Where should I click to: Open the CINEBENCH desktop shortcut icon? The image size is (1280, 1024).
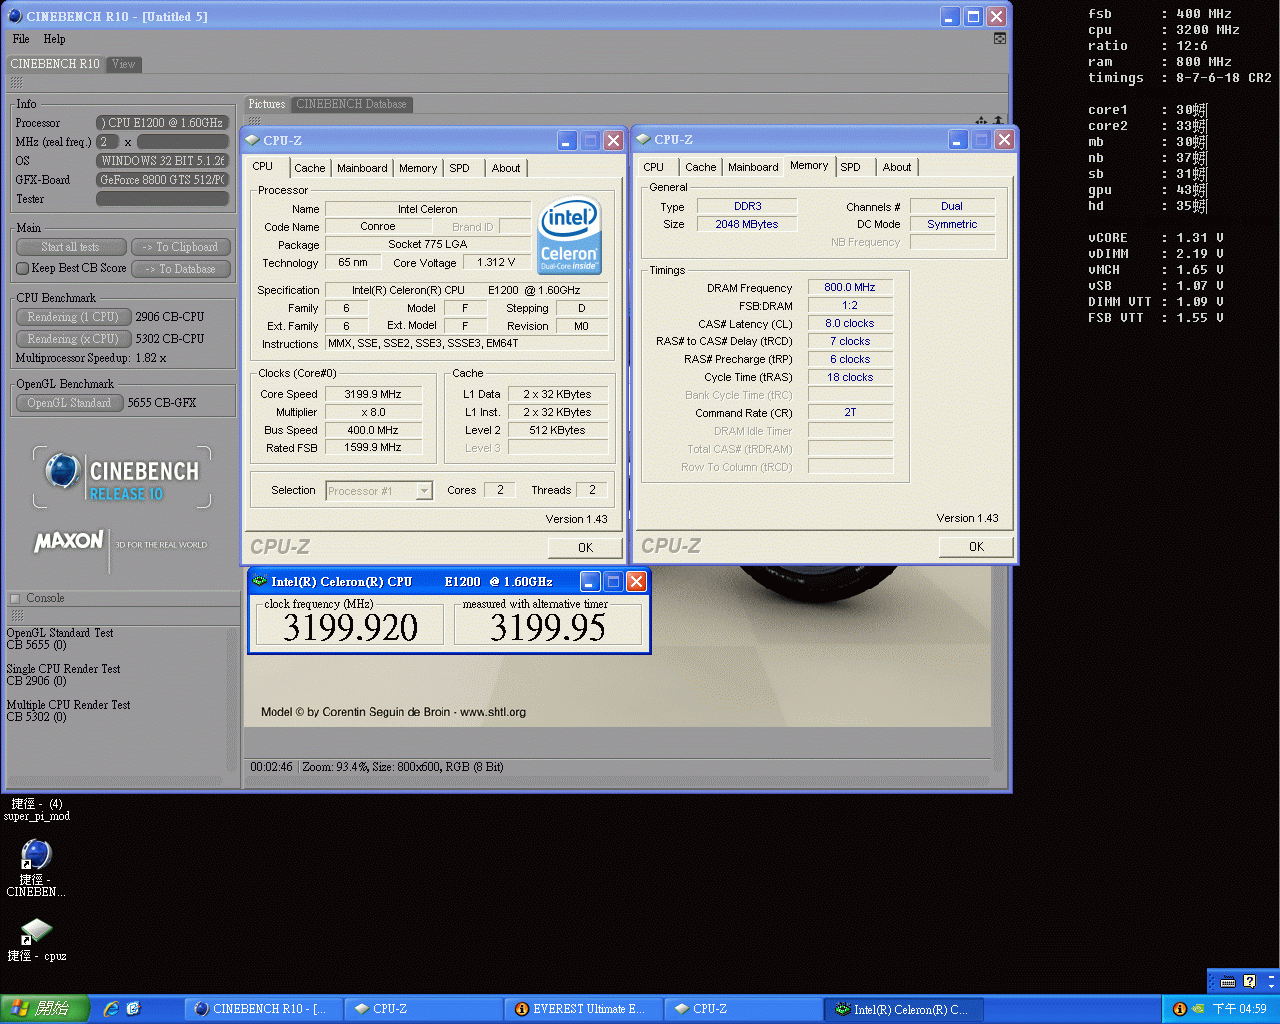click(x=36, y=854)
